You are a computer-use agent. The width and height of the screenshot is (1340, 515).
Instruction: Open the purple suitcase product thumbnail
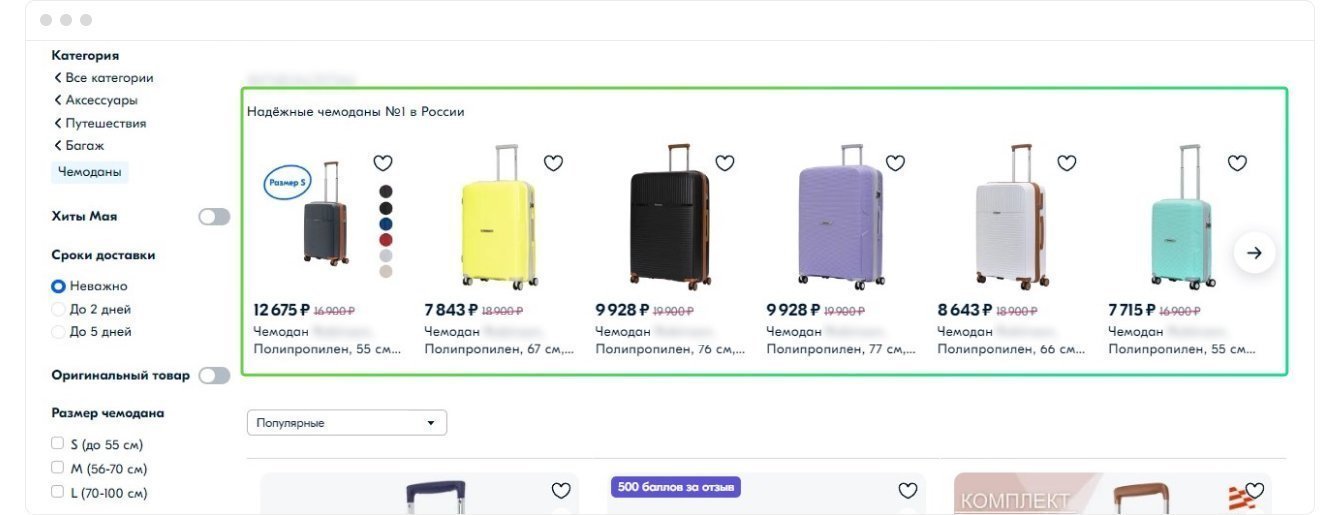coord(840,217)
